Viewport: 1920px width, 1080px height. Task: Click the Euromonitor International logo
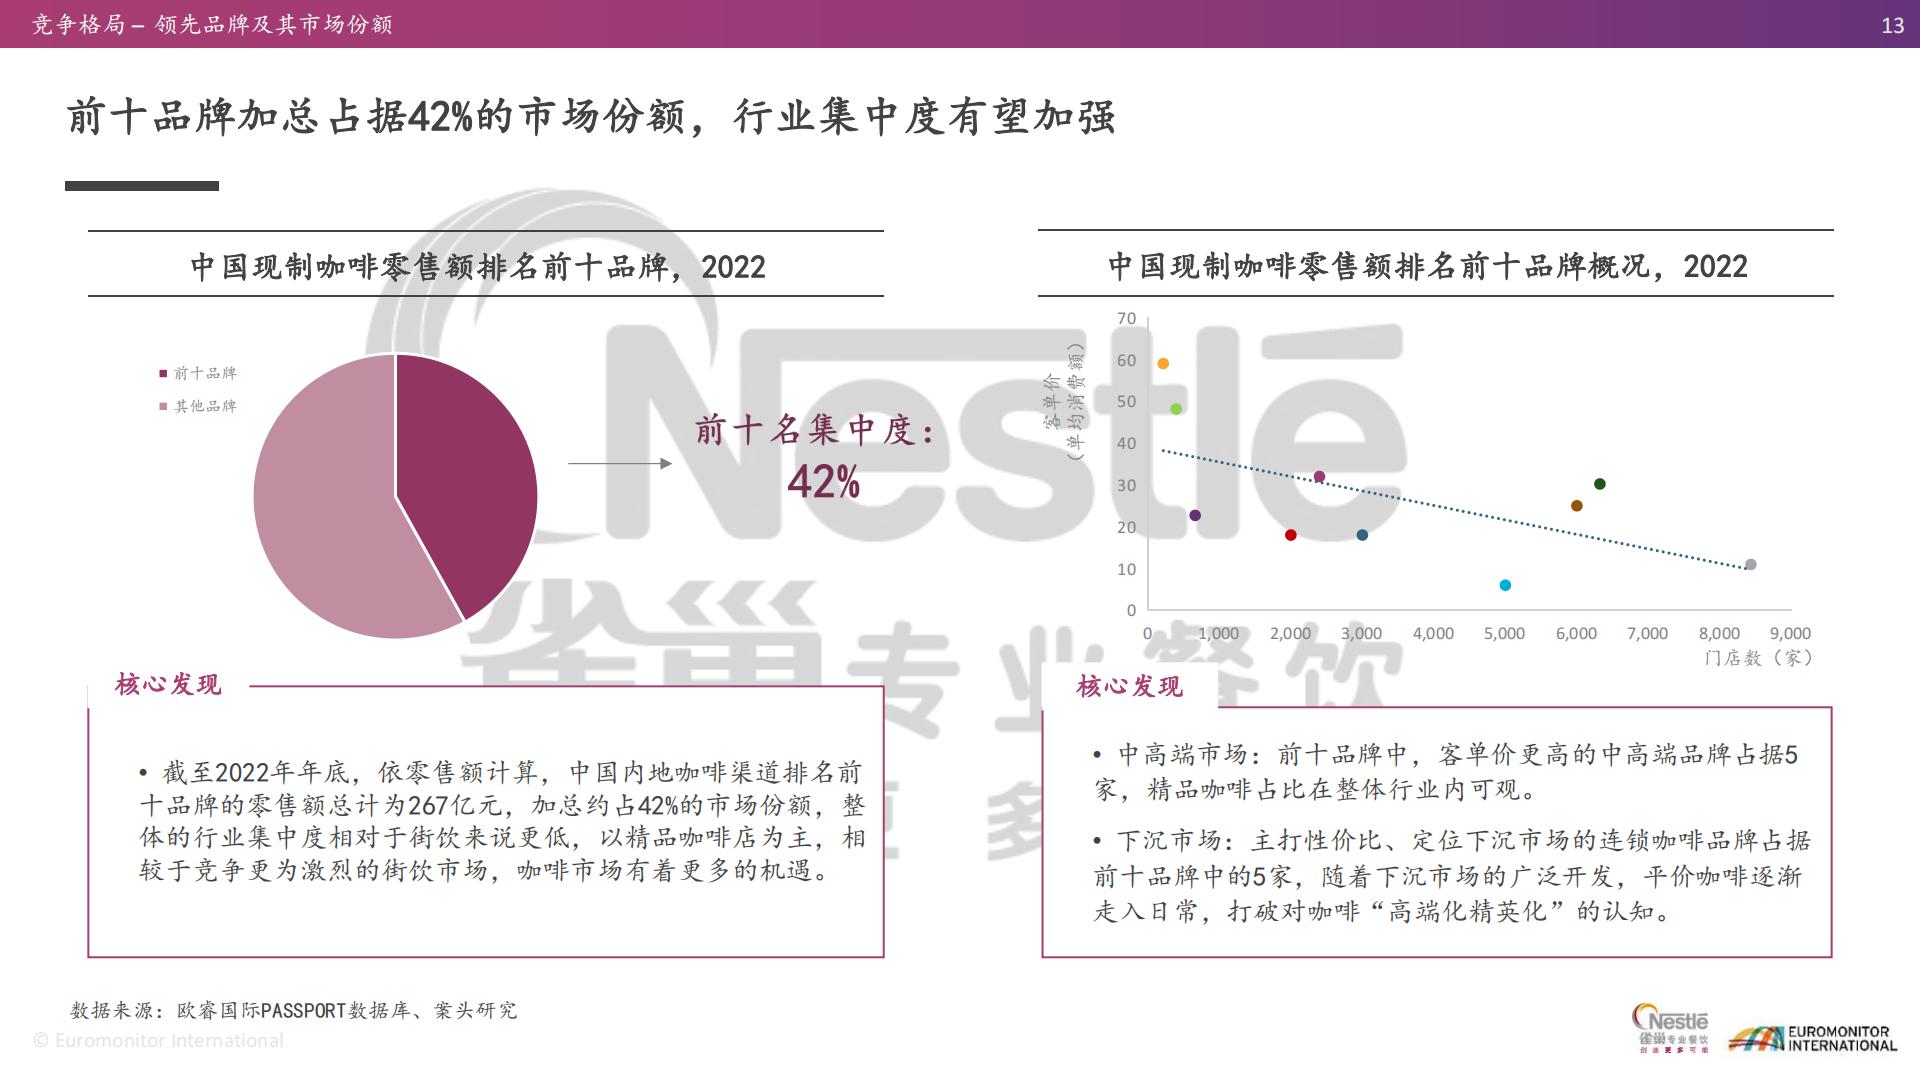pyautogui.click(x=1812, y=1038)
